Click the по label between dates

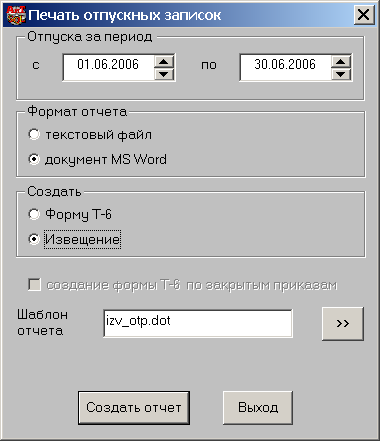pos(209,65)
